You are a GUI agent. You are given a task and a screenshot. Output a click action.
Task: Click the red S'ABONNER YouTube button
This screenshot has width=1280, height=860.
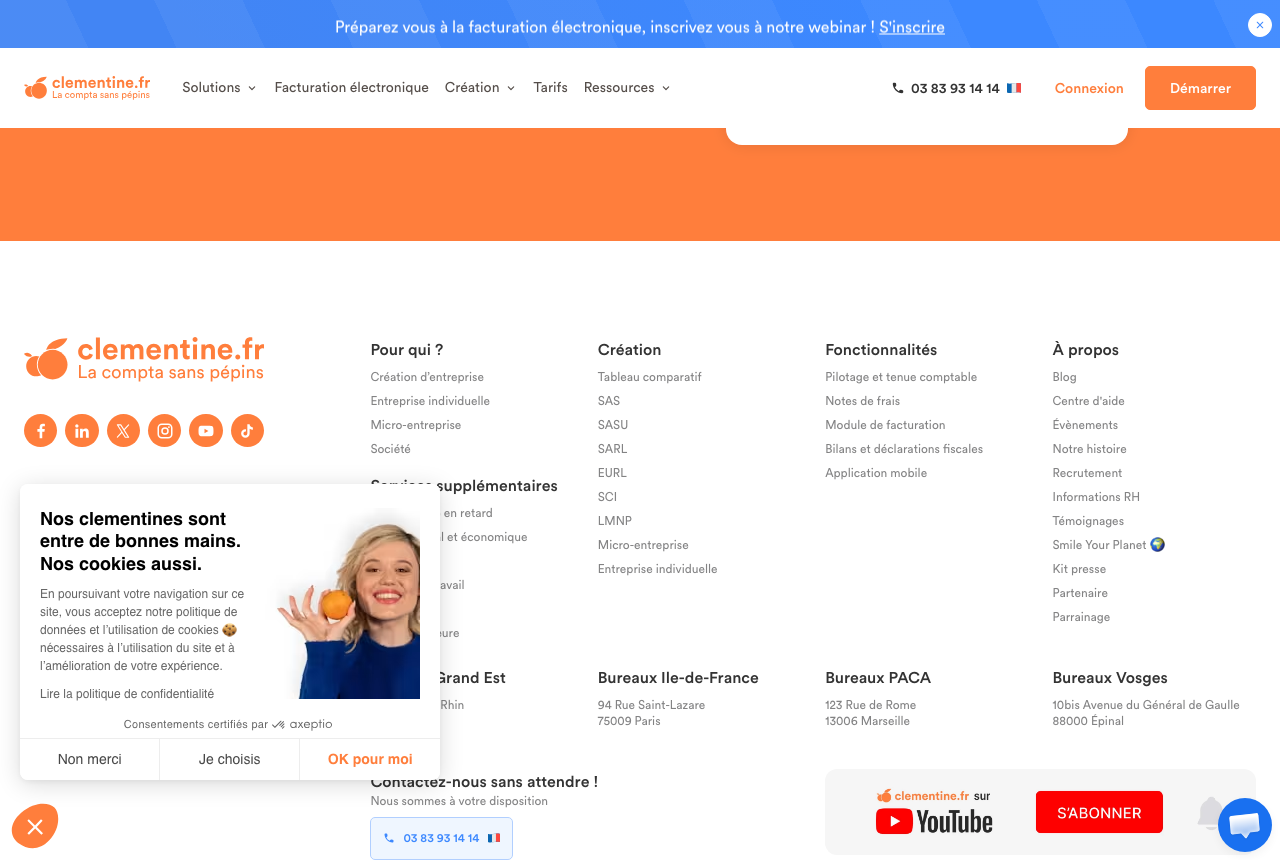[1099, 812]
